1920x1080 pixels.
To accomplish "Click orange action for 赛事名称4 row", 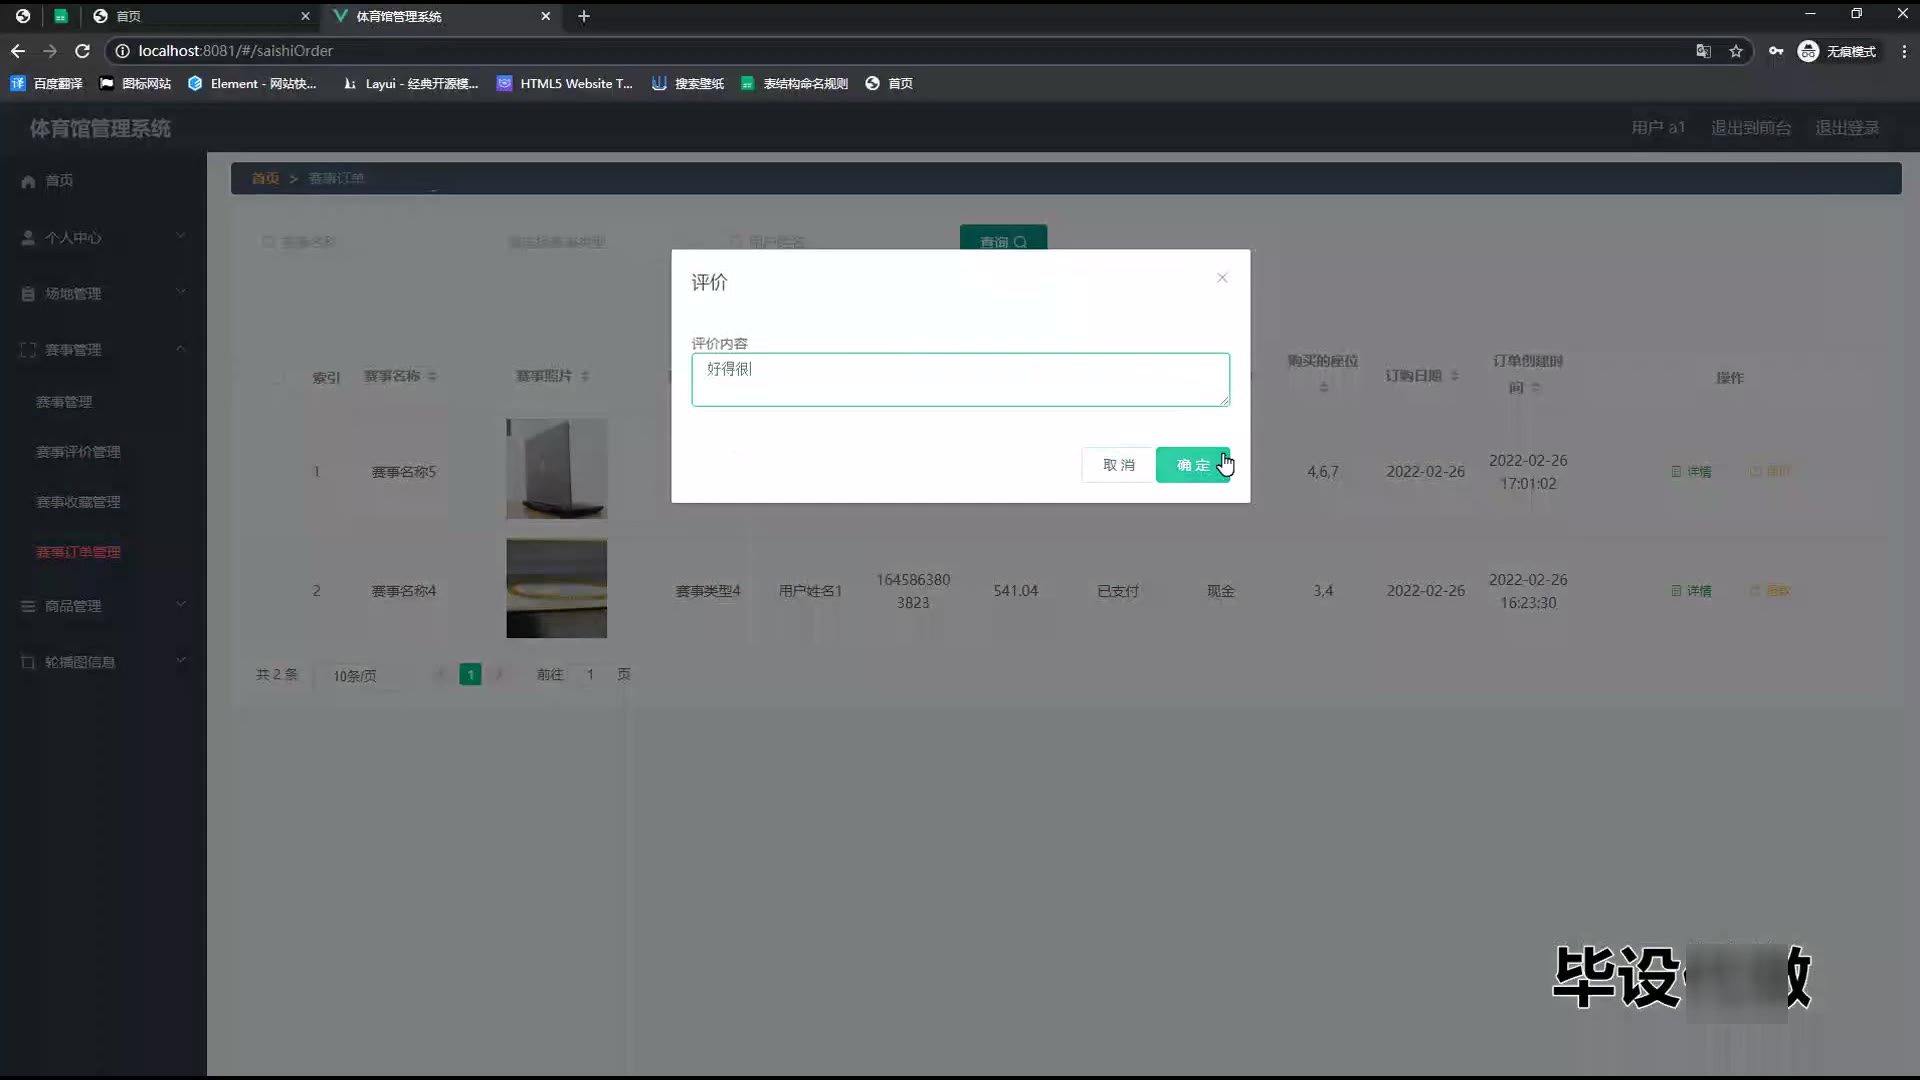I will click(1770, 591).
